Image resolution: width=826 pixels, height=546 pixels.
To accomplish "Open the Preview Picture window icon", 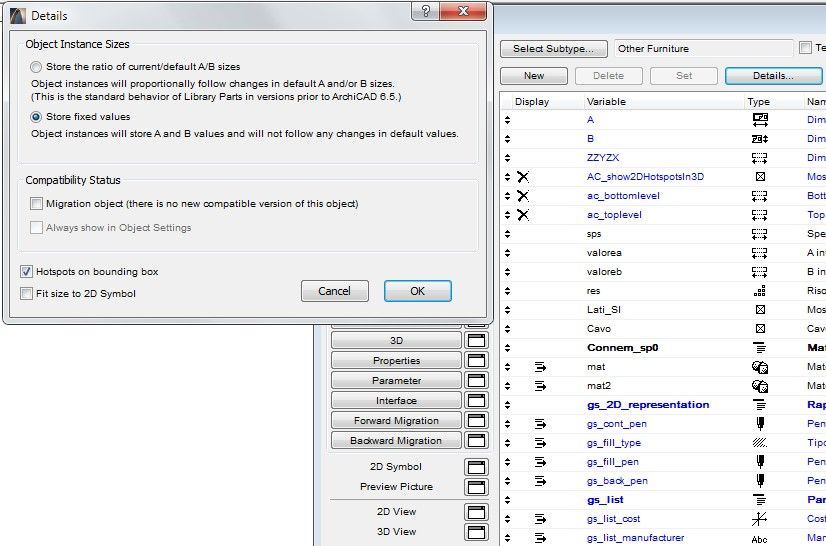I will tap(476, 487).
